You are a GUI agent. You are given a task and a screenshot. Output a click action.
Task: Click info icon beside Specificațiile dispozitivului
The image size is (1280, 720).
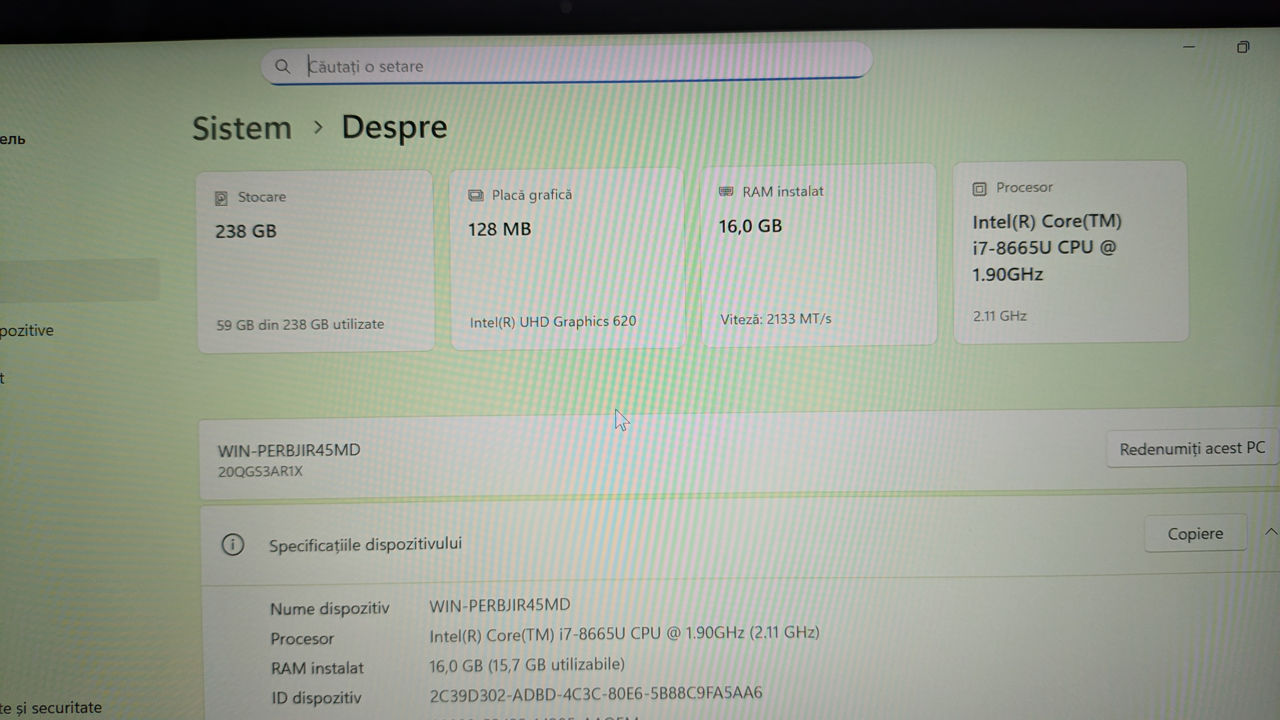[x=232, y=545]
